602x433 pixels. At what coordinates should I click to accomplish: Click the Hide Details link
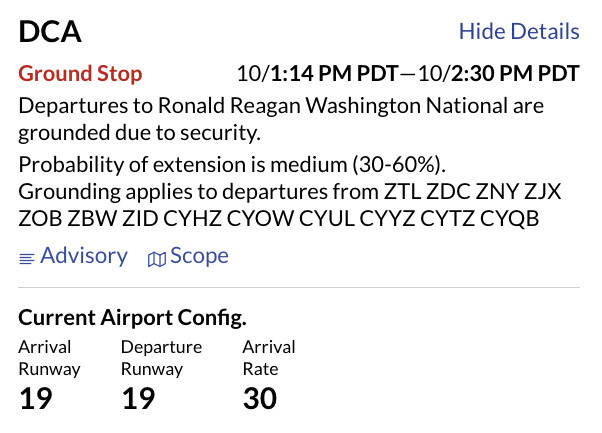coord(518,31)
